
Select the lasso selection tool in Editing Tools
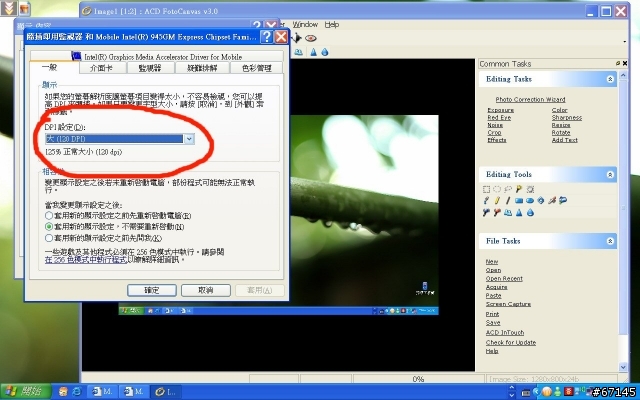(x=508, y=189)
